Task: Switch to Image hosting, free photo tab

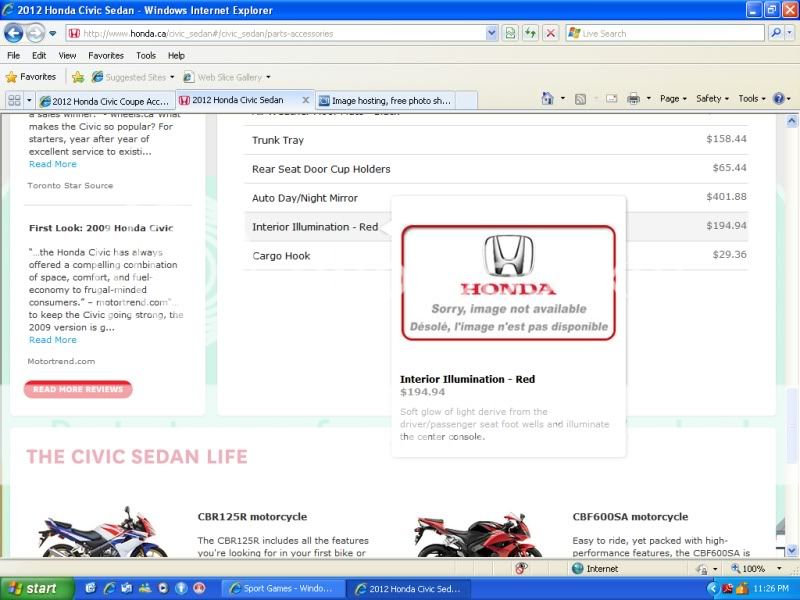Action: click(x=386, y=101)
